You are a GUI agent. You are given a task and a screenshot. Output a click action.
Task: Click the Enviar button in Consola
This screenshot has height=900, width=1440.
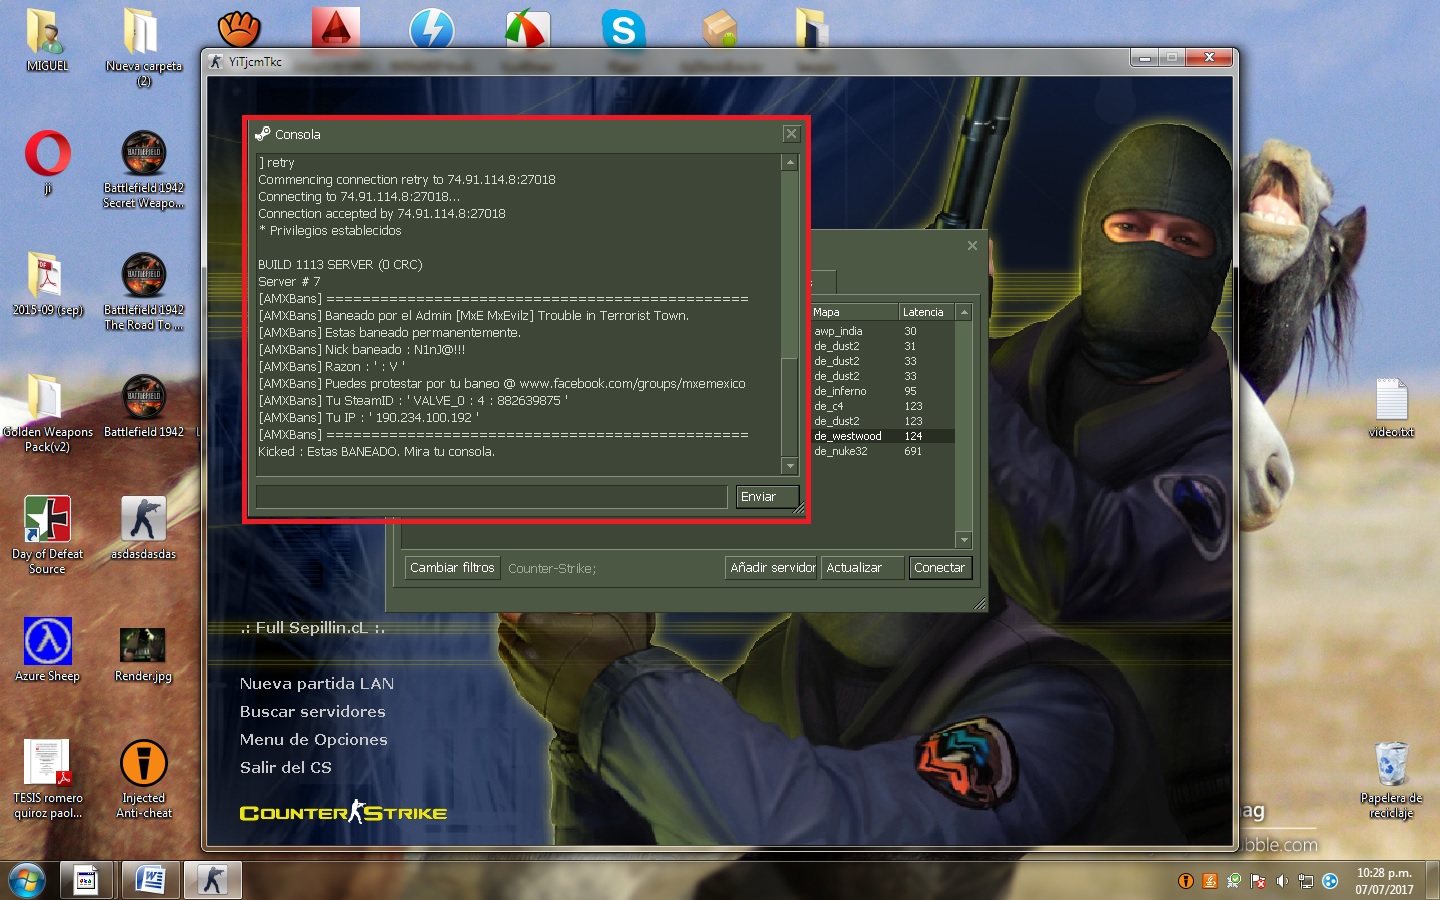pyautogui.click(x=767, y=497)
